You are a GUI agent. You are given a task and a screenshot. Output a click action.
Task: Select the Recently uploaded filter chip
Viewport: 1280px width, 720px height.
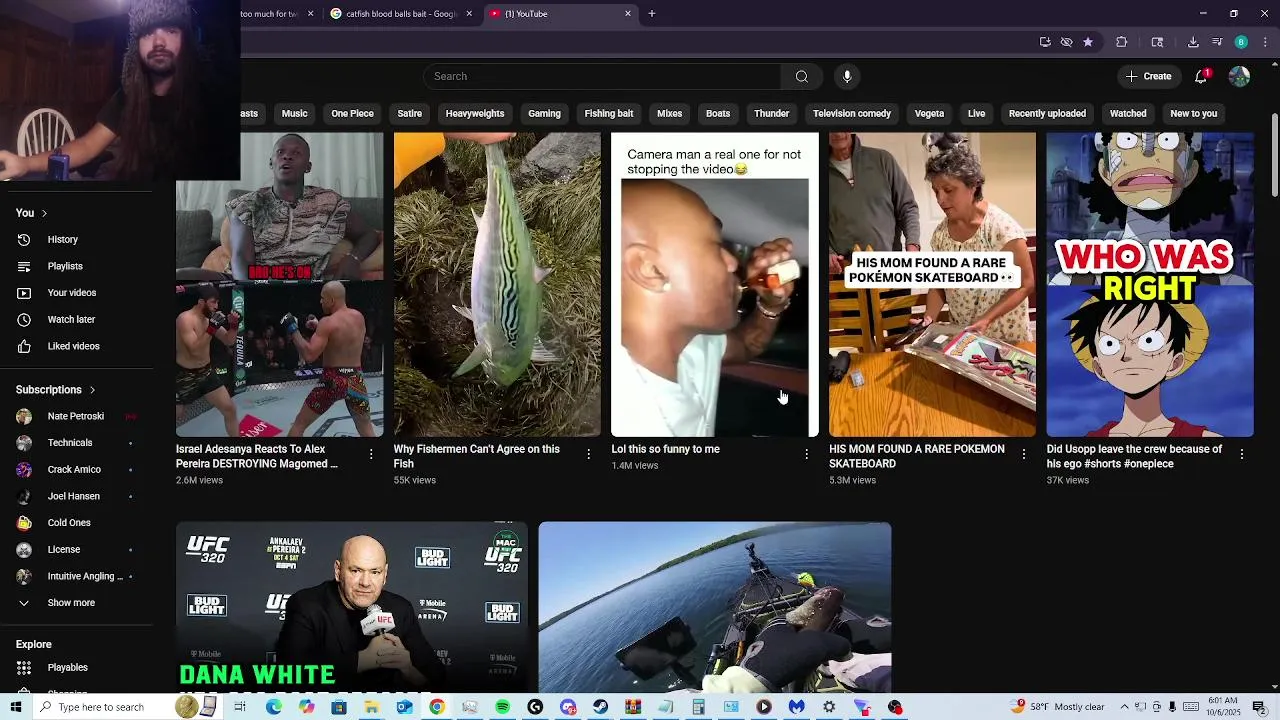[x=1047, y=113]
